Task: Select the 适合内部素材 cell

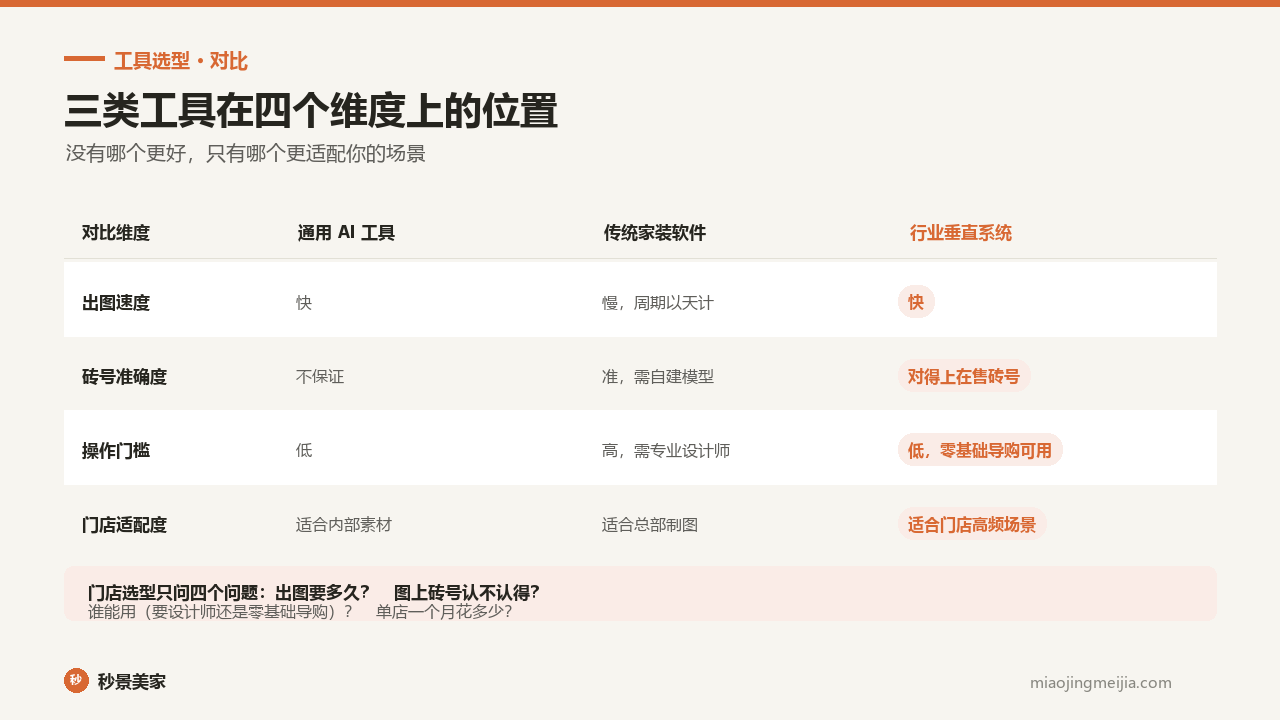Action: tap(344, 525)
